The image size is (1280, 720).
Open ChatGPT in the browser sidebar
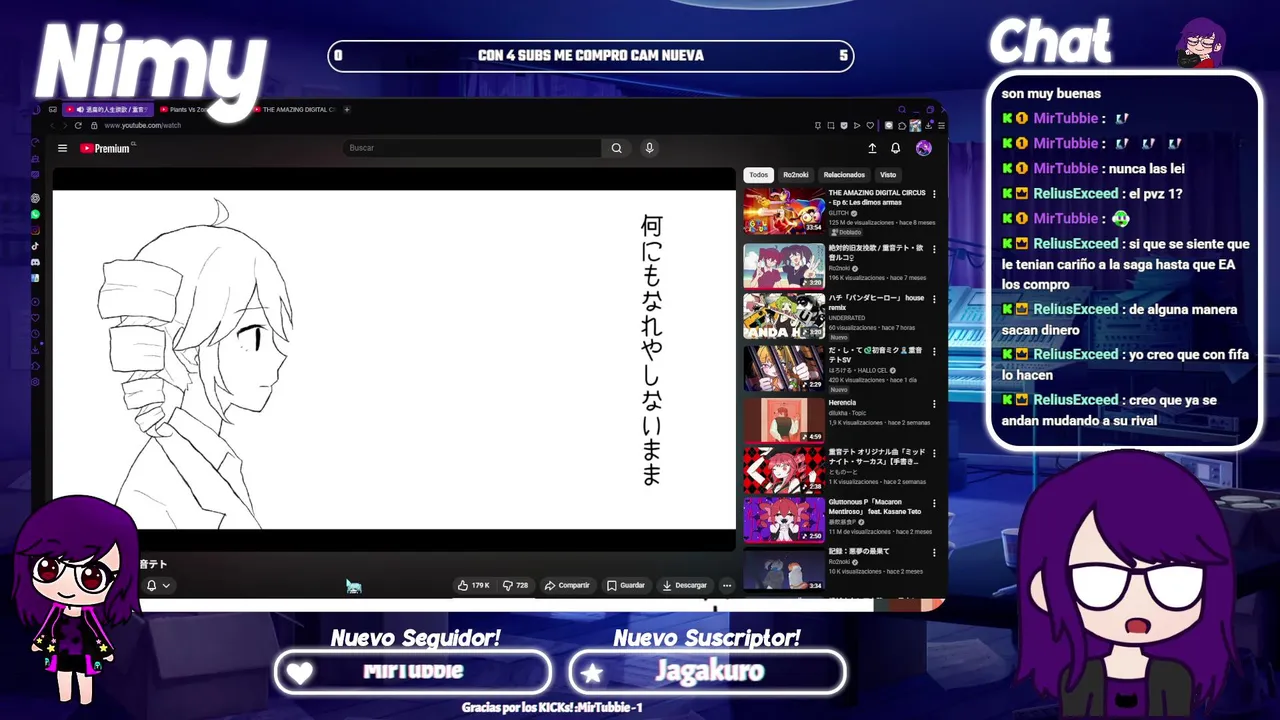click(35, 198)
